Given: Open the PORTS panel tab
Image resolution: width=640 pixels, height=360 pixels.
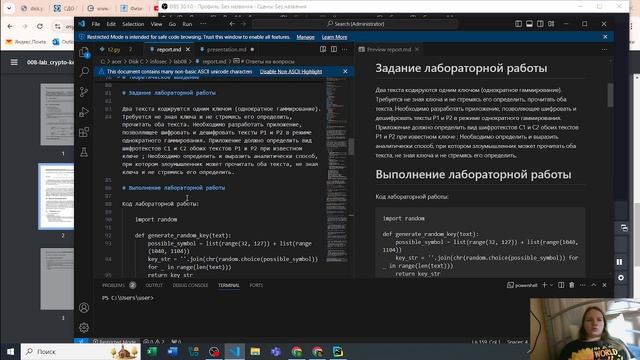Looking at the screenshot, I should point(256,285).
